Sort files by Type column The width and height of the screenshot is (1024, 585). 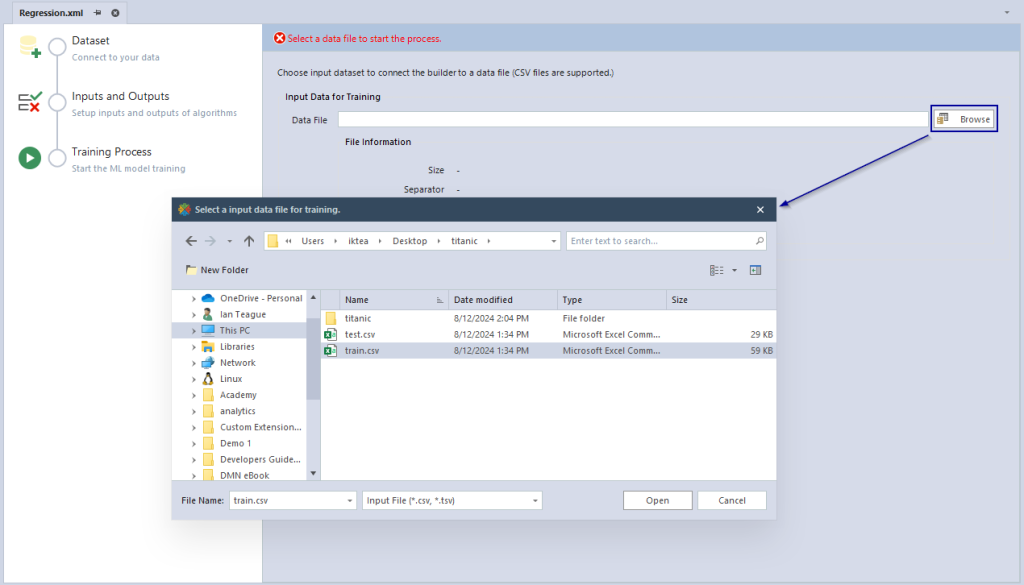[611, 300]
